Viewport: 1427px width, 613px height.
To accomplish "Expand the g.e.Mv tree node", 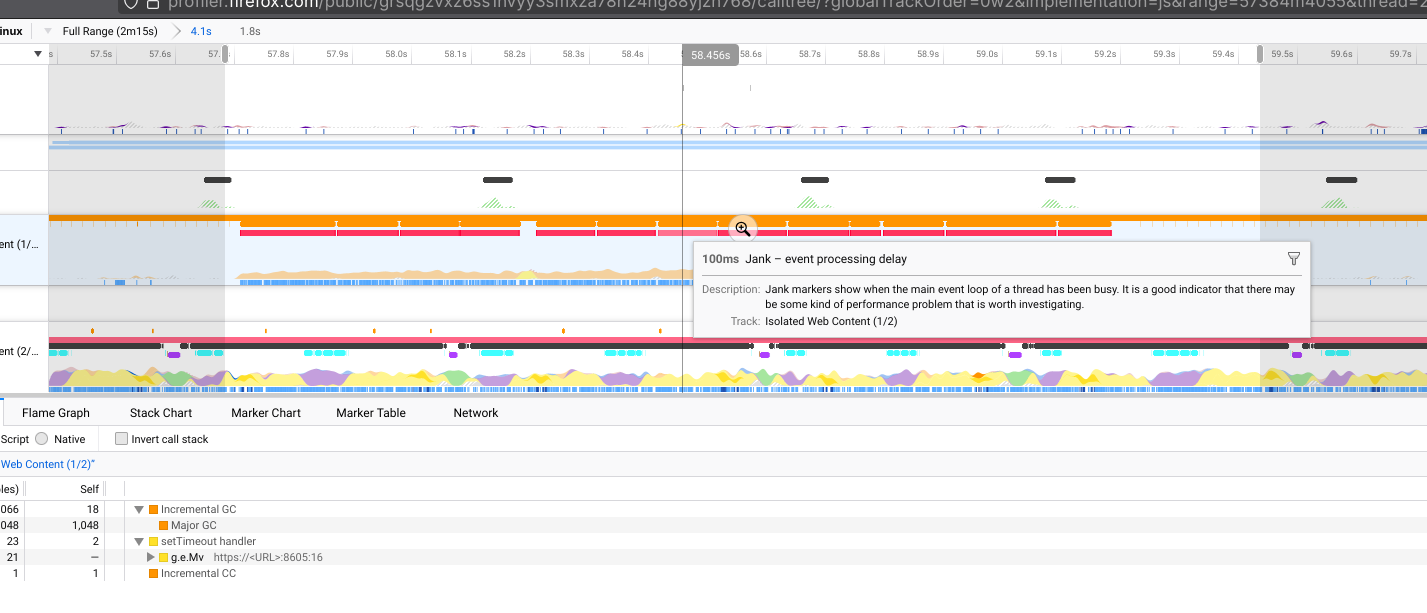I will (151, 557).
